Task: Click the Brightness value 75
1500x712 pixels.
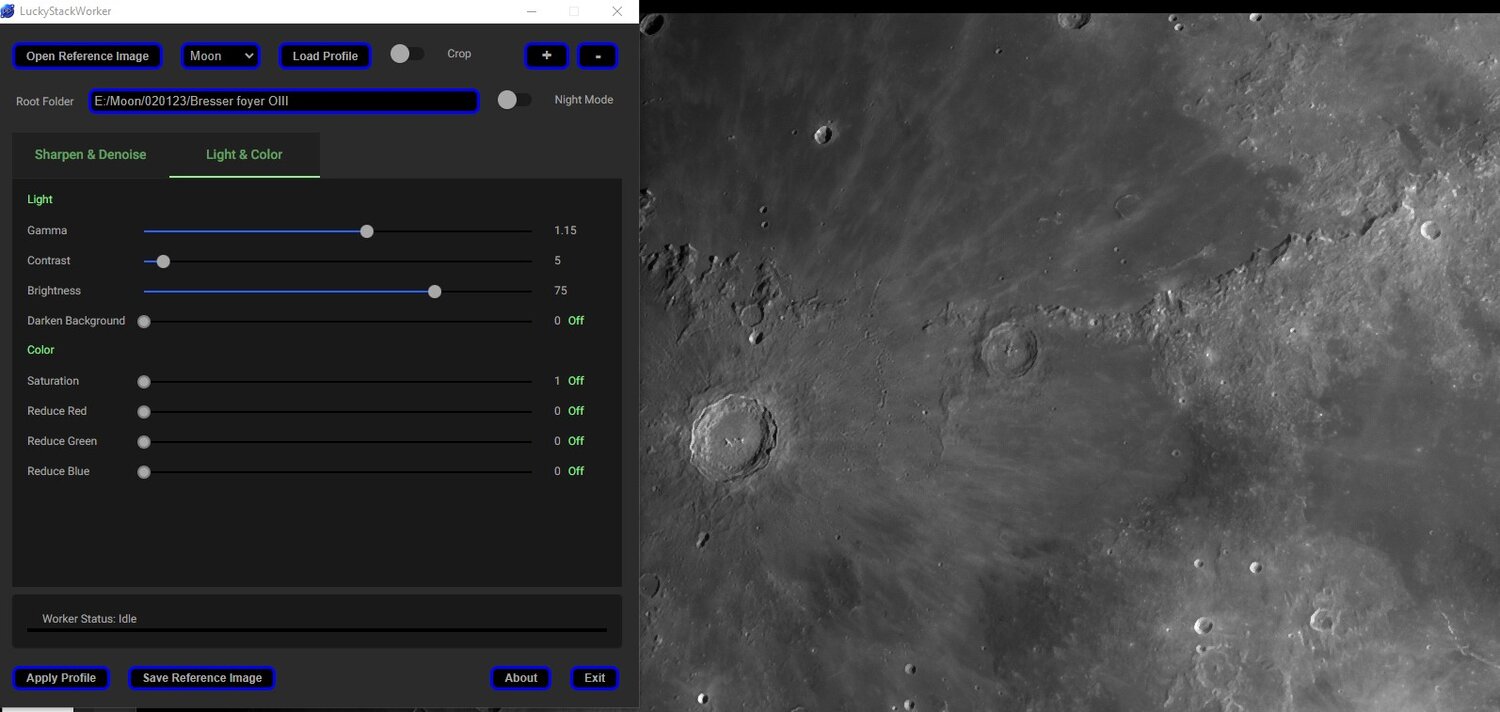Action: tap(561, 291)
